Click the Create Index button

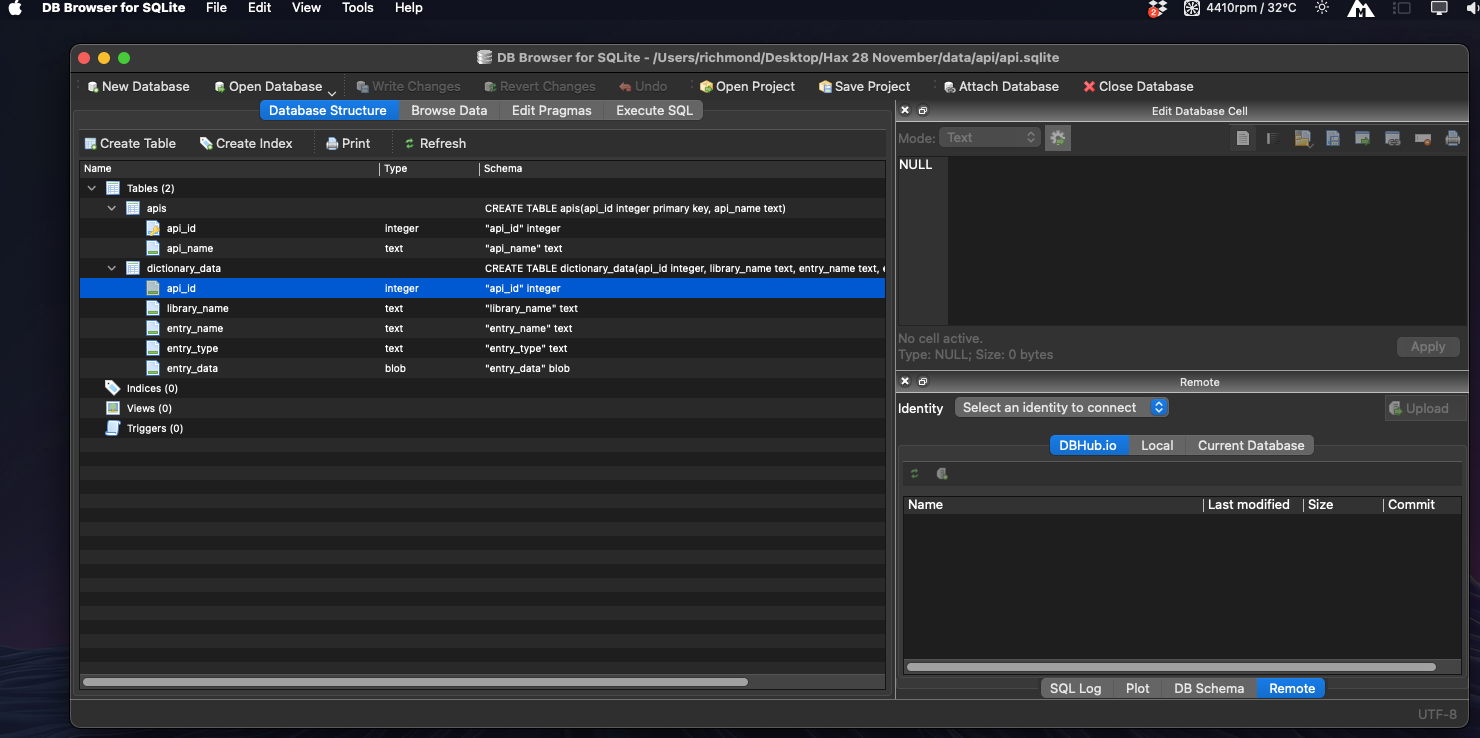point(246,143)
